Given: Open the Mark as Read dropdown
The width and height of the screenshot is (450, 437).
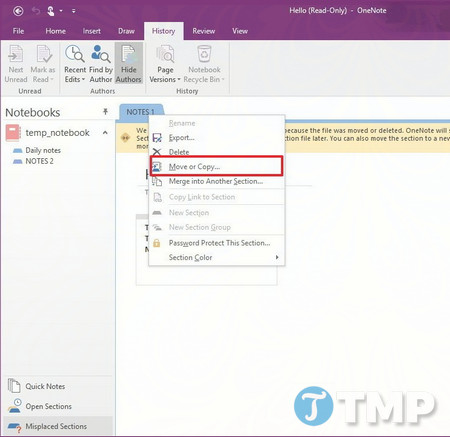Looking at the screenshot, I should [43, 64].
